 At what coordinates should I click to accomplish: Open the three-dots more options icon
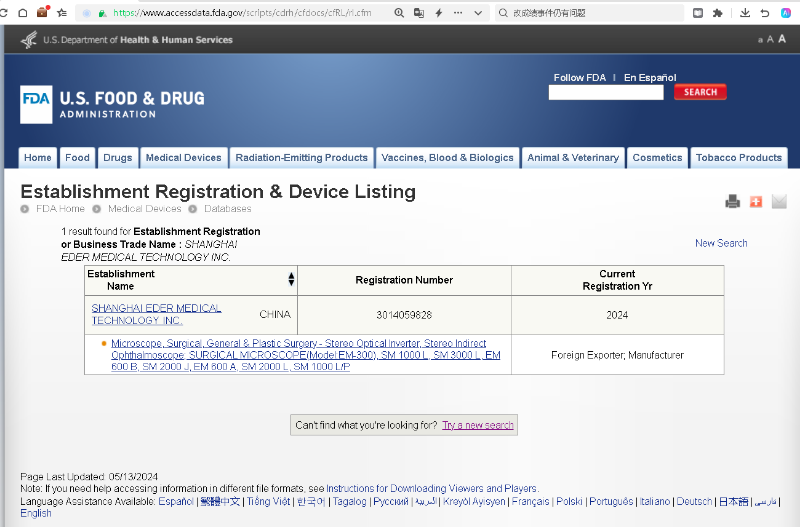click(x=458, y=13)
